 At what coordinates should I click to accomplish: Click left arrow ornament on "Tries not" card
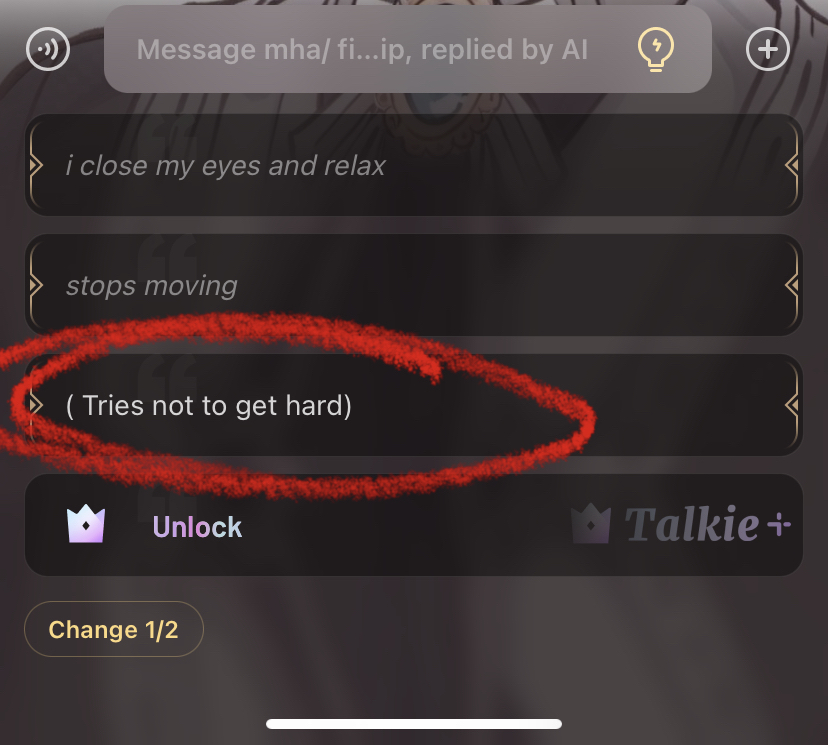[35, 405]
